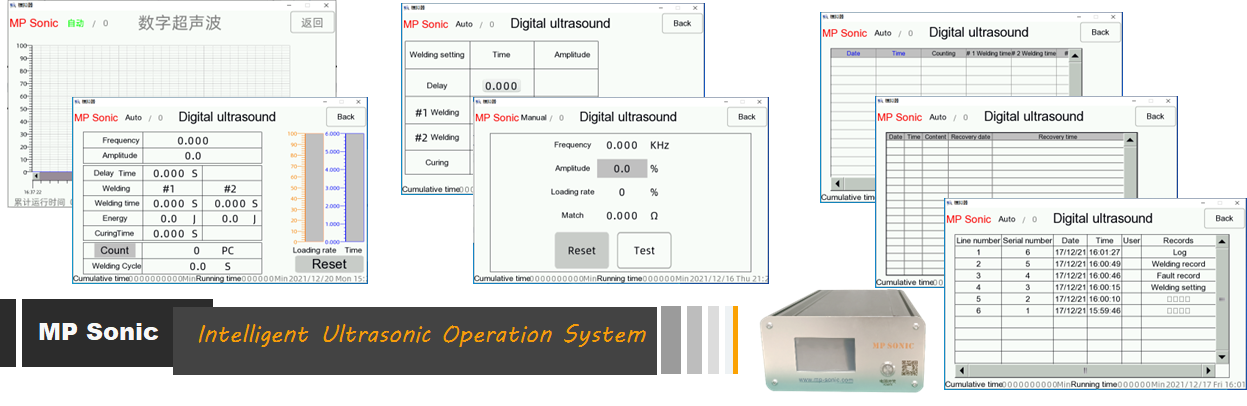The height and width of the screenshot is (406, 1247).
Task: Click the grey Count button
Action: click(x=115, y=250)
